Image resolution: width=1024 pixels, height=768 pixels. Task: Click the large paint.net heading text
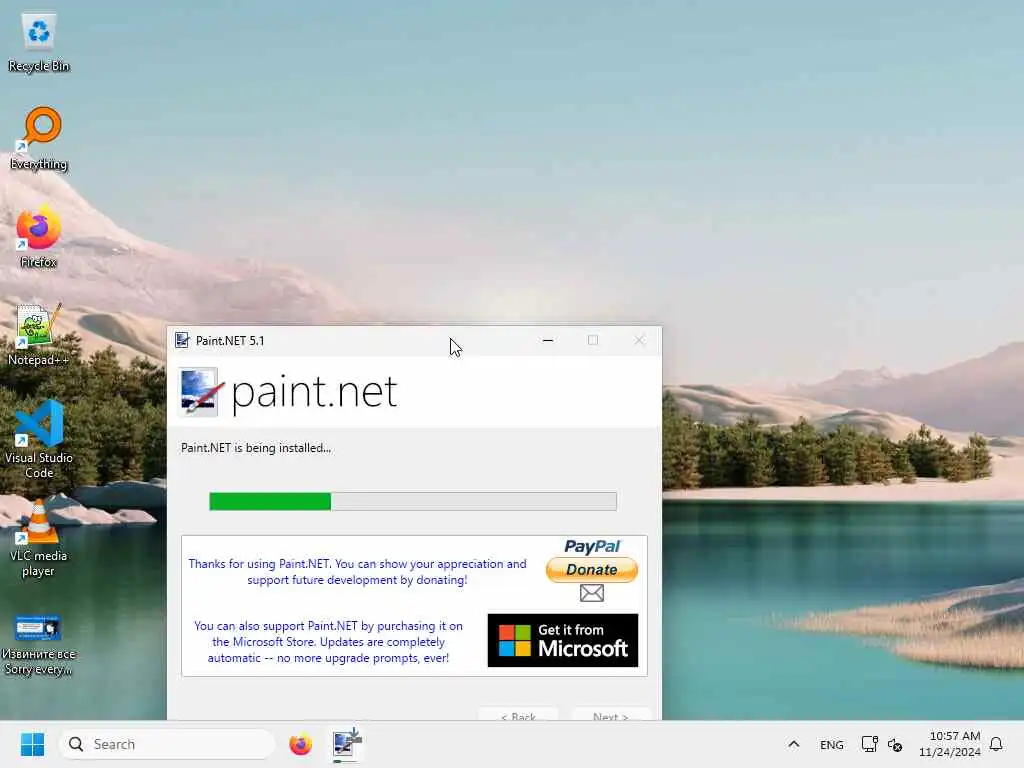[x=314, y=392]
